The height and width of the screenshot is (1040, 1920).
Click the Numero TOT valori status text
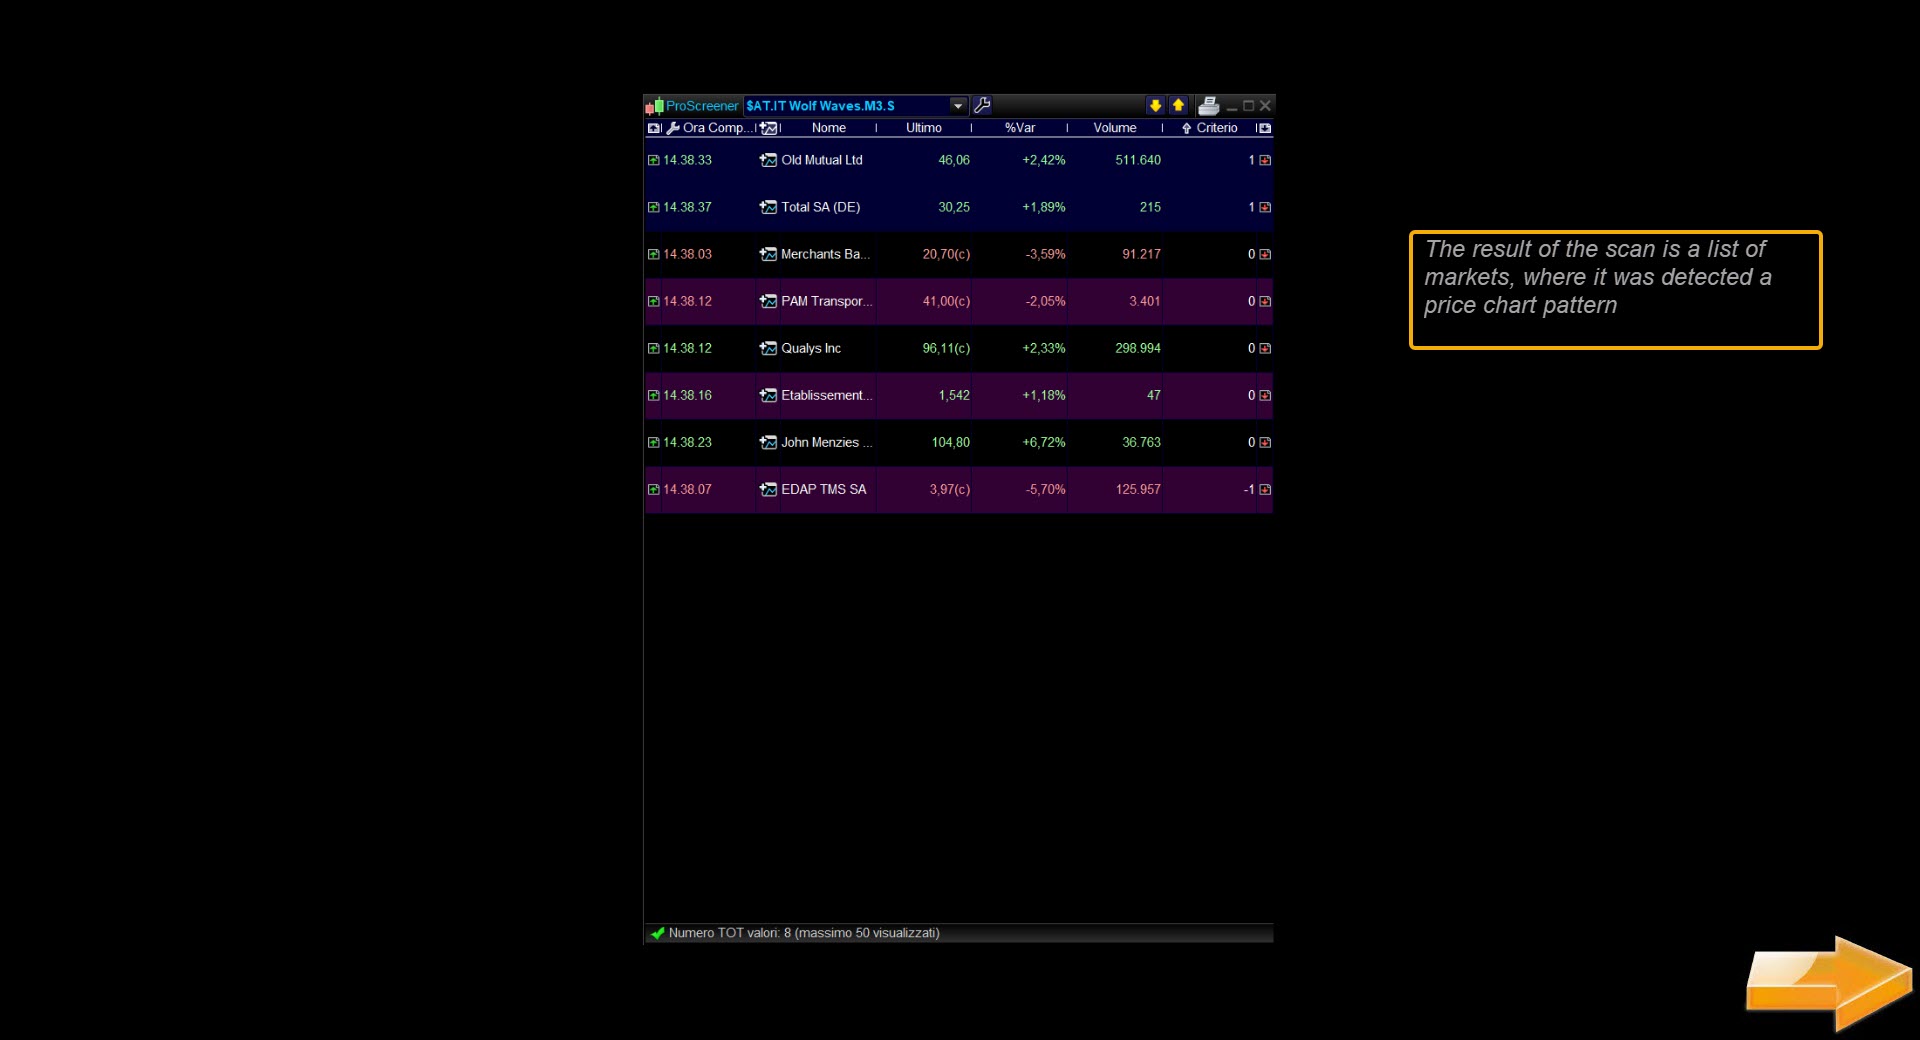[x=804, y=933]
